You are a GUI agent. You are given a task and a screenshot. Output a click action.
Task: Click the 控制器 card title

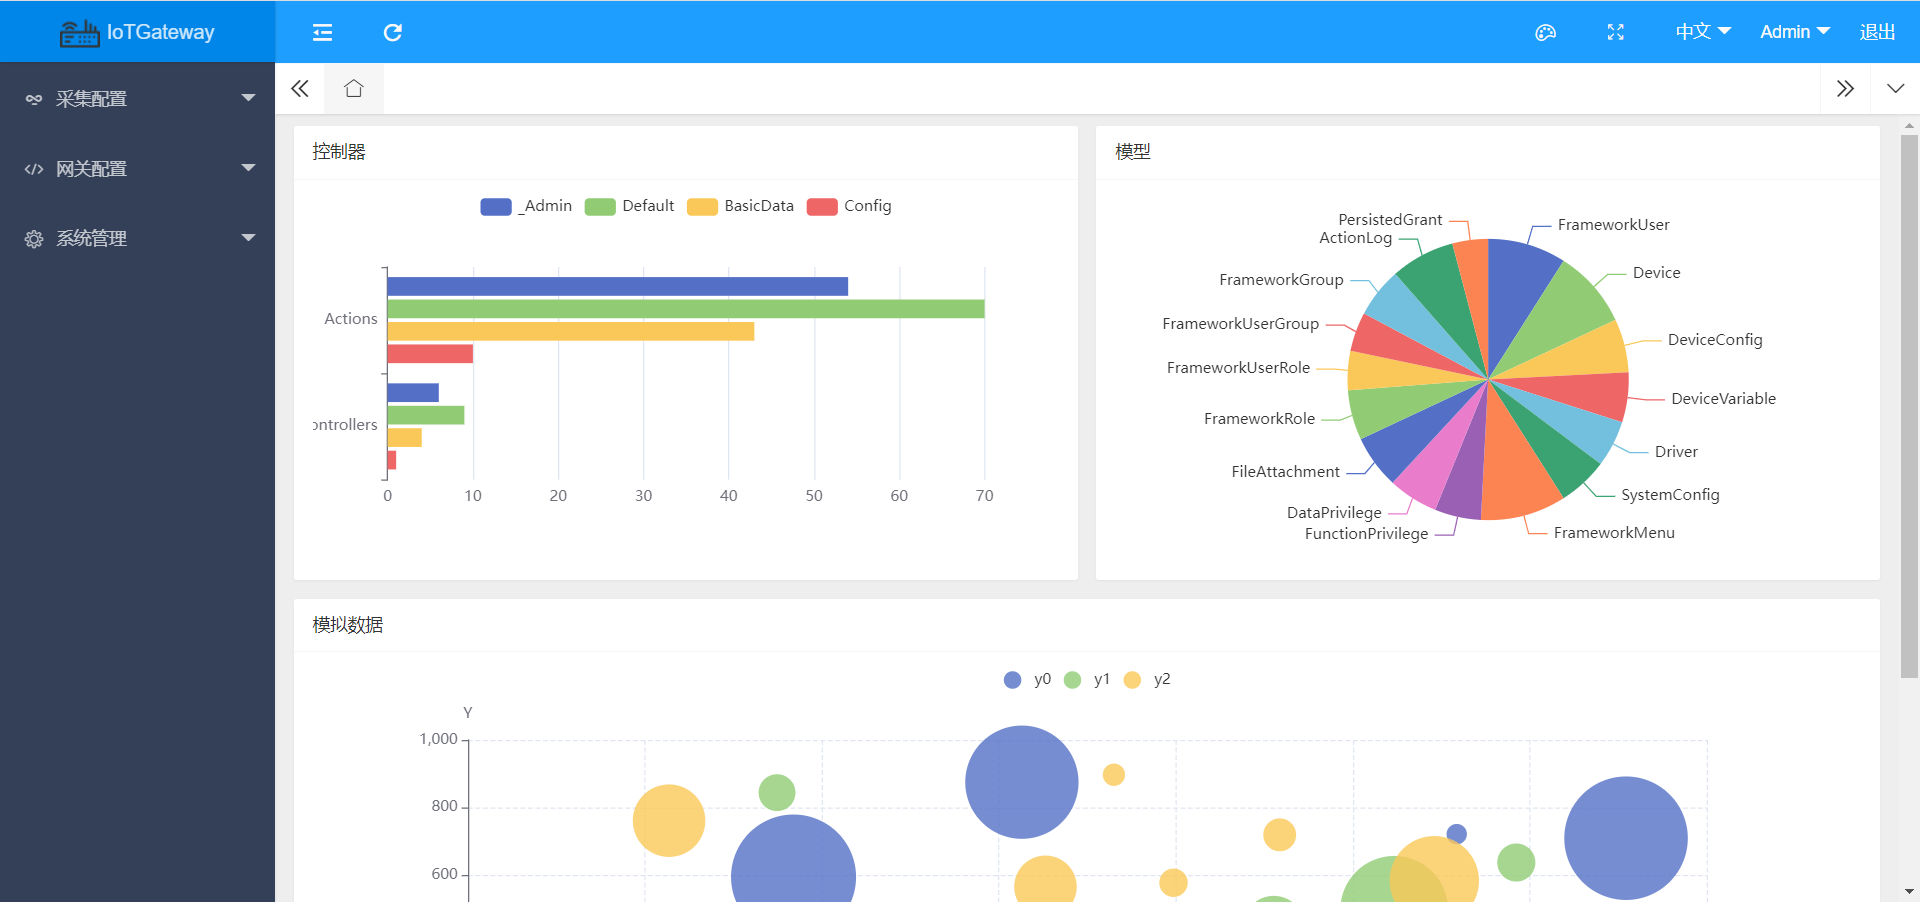point(339,152)
